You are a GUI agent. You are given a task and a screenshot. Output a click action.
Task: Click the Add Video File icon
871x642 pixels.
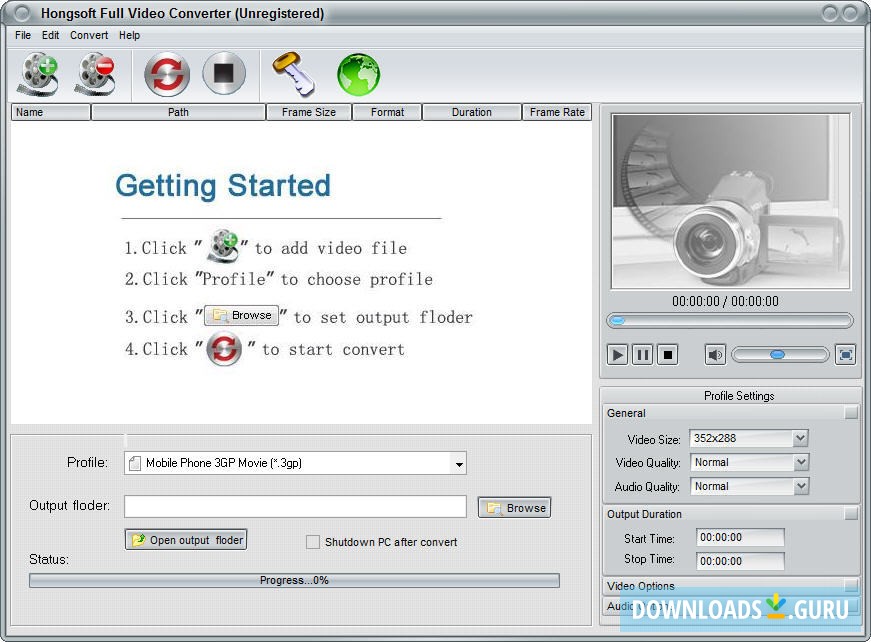[40, 75]
